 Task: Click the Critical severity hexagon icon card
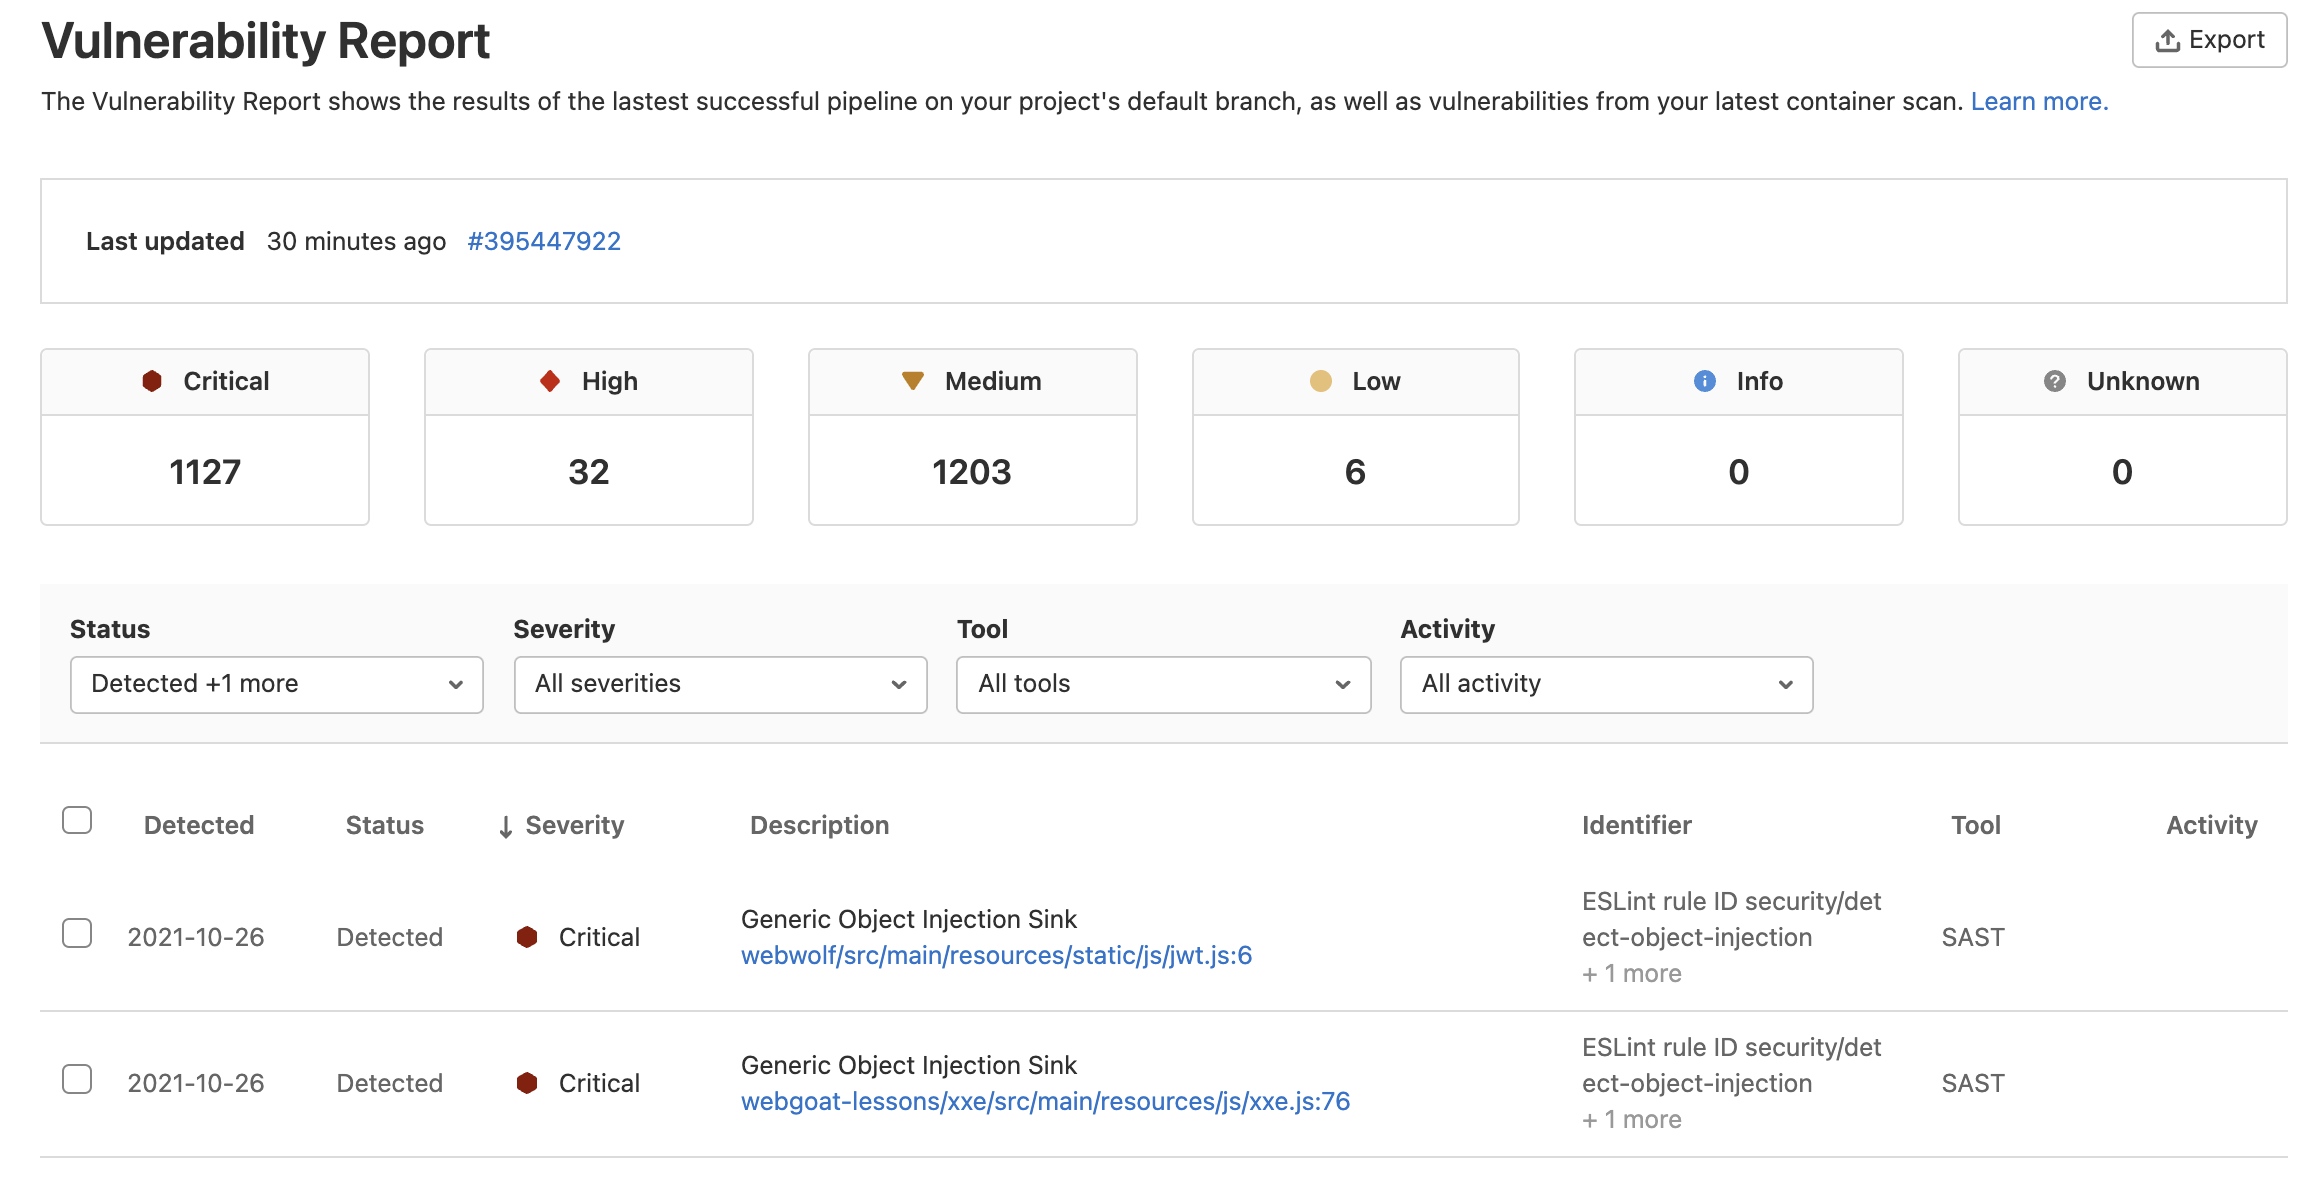[x=152, y=381]
